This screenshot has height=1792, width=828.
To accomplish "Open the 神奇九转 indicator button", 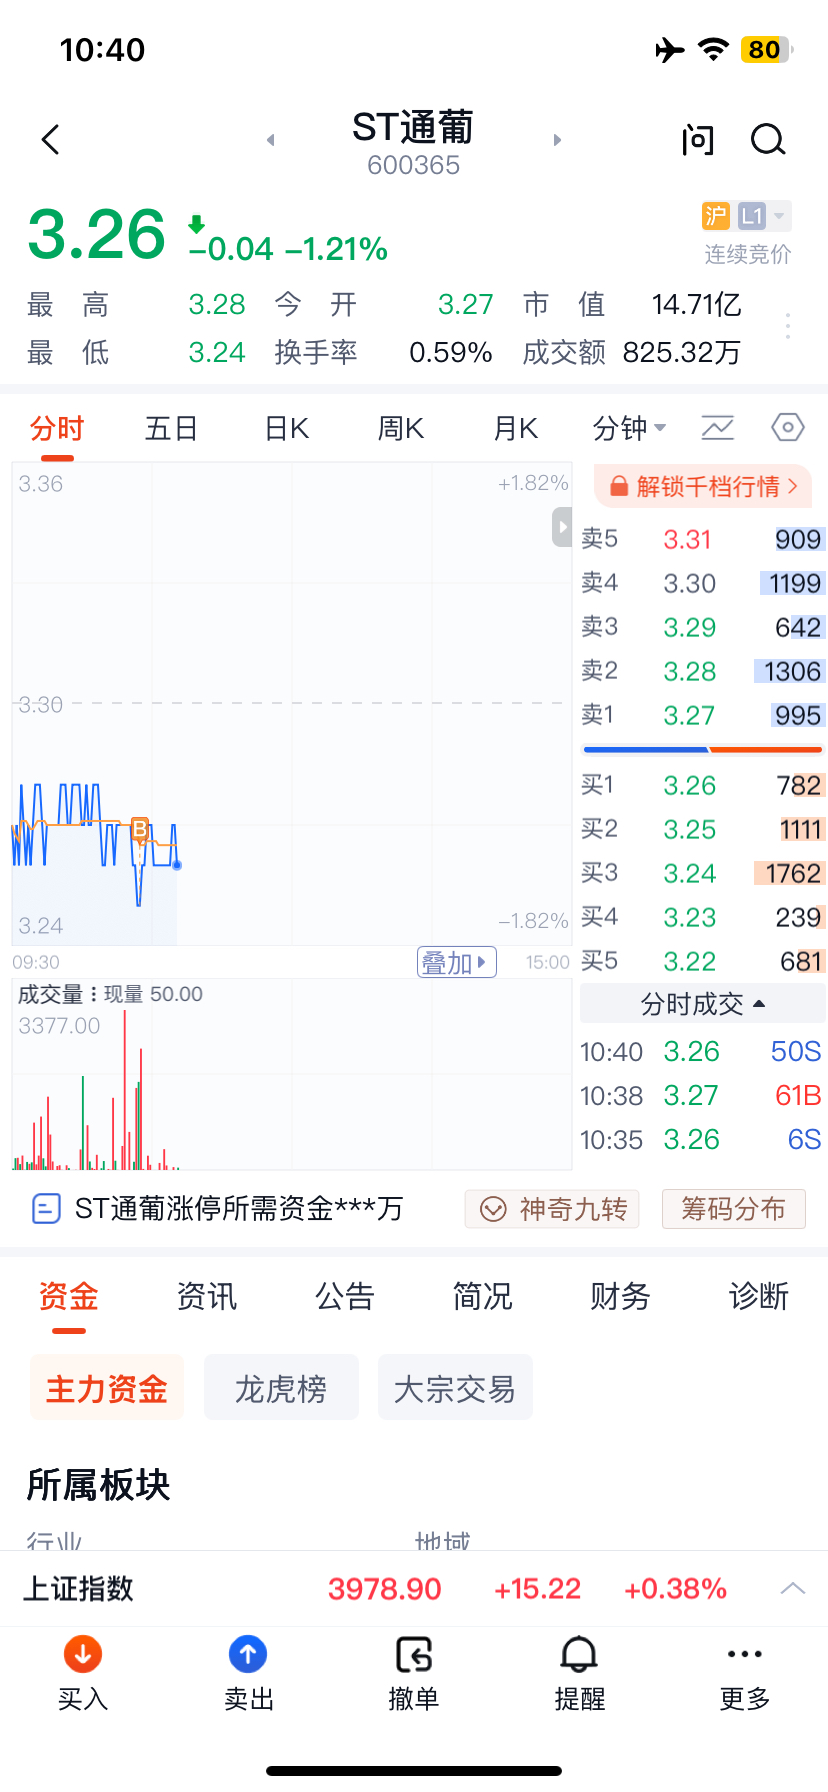I will point(552,1209).
